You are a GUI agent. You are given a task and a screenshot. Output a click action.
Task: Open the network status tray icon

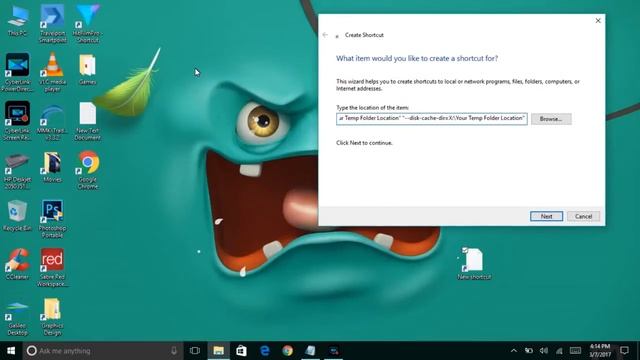[x=559, y=351]
